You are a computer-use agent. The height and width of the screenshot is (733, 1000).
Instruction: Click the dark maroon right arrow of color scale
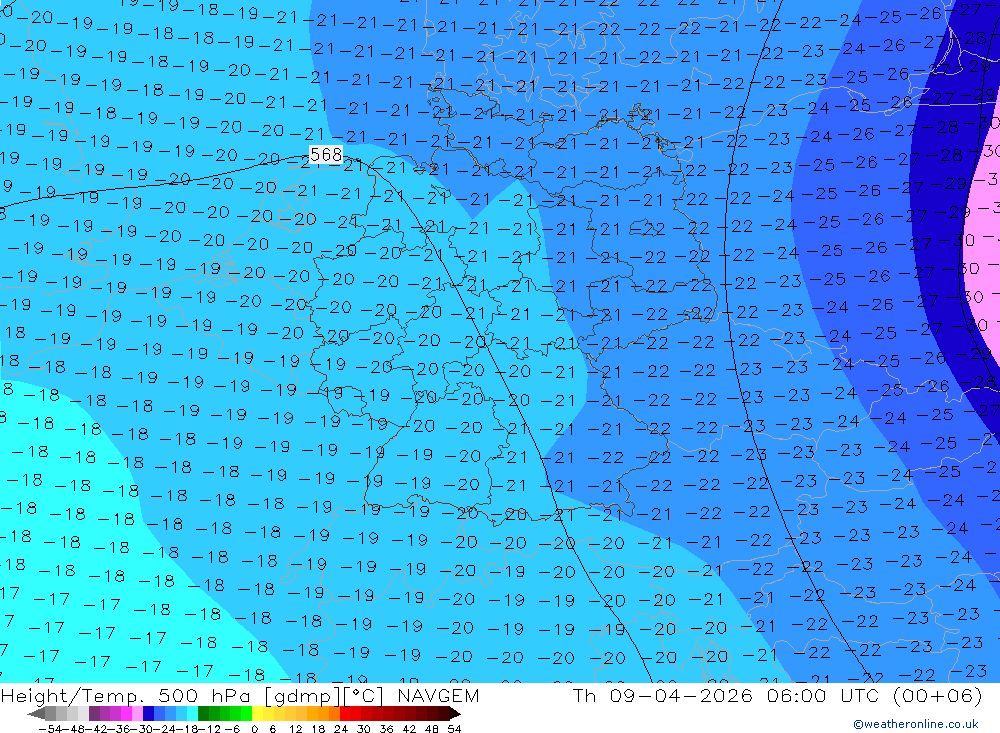pos(455,714)
